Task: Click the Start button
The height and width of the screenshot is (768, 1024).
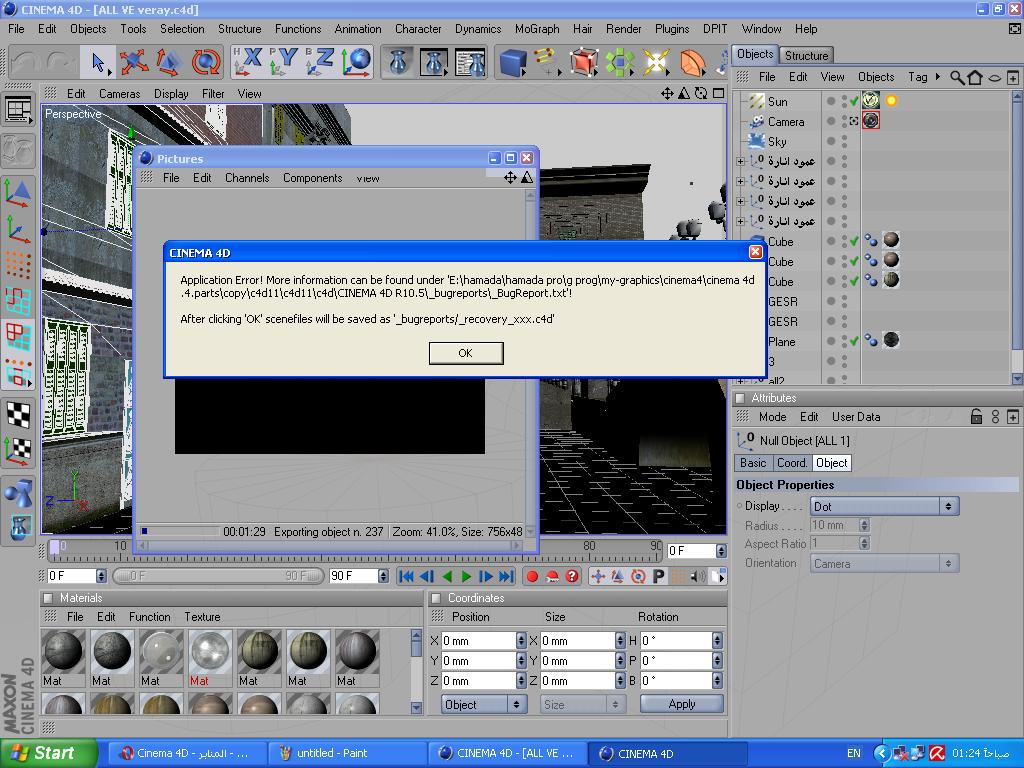Action: pyautogui.click(x=48, y=753)
